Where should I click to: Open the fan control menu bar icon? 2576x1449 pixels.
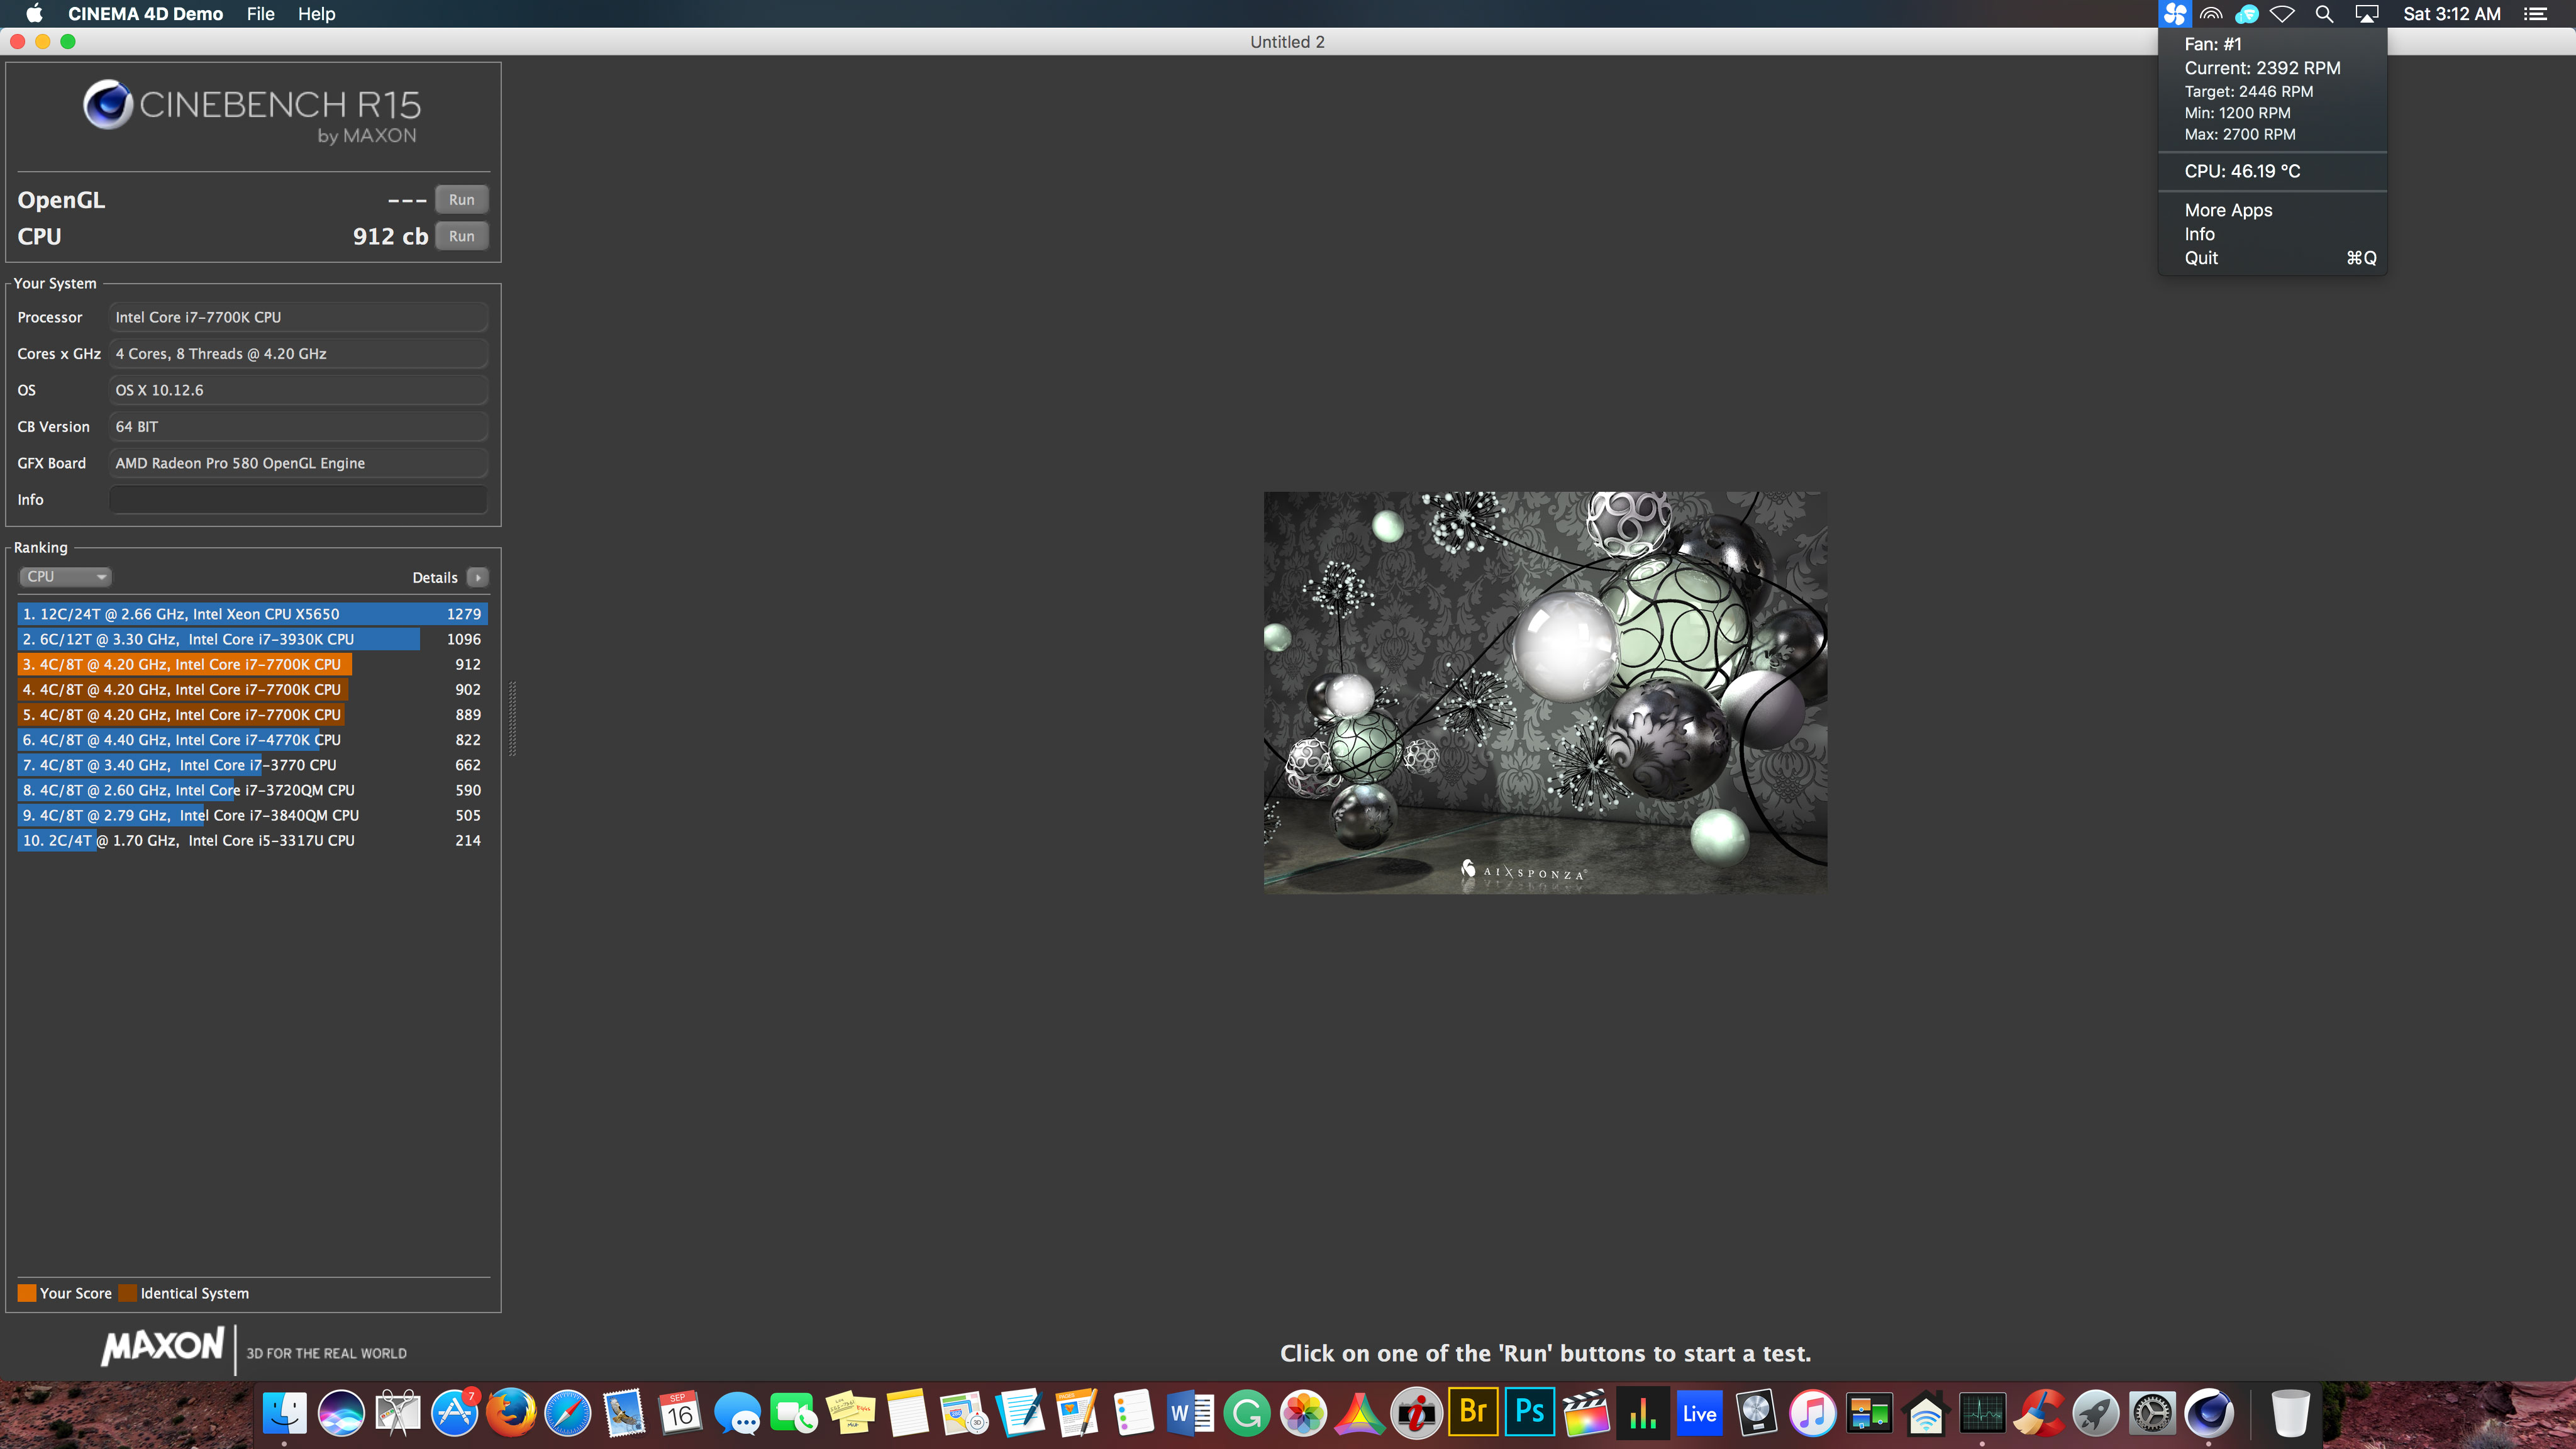tap(2174, 14)
